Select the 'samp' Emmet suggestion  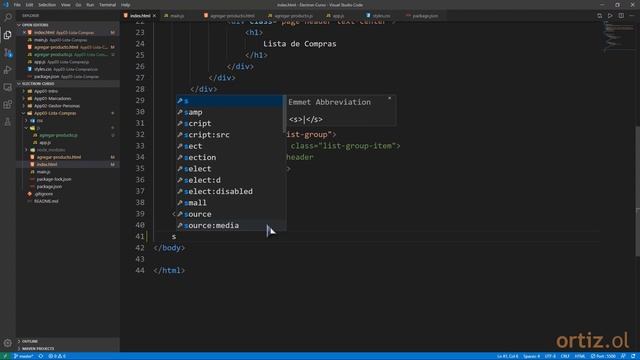pyautogui.click(x=230, y=112)
